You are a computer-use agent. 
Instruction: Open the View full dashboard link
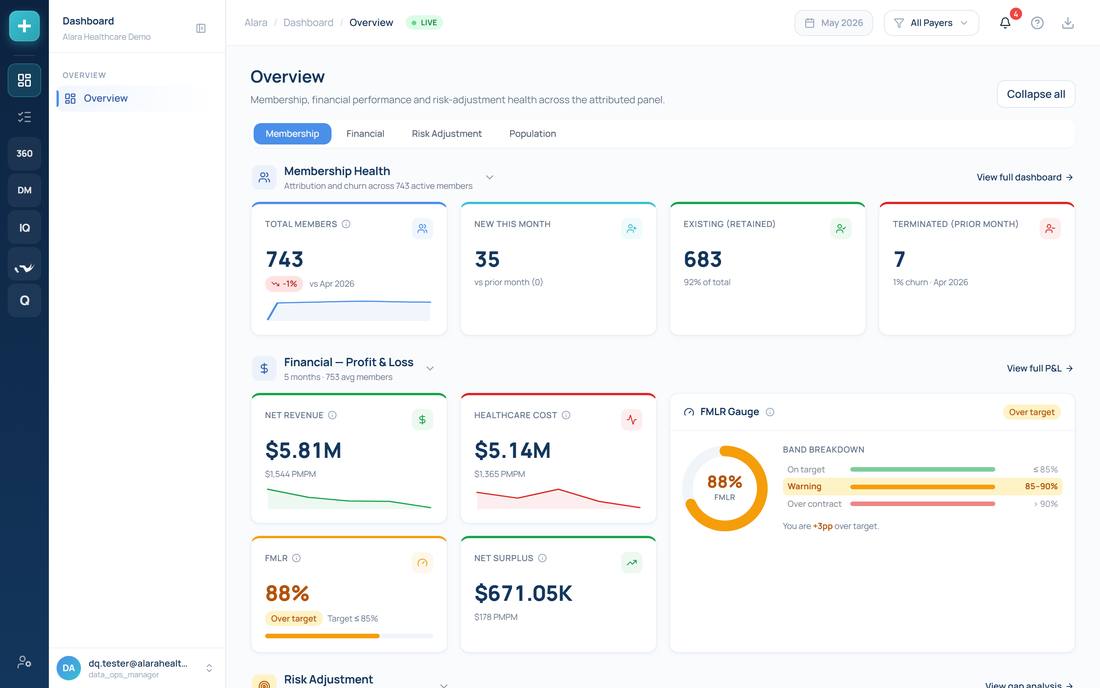coord(1024,177)
